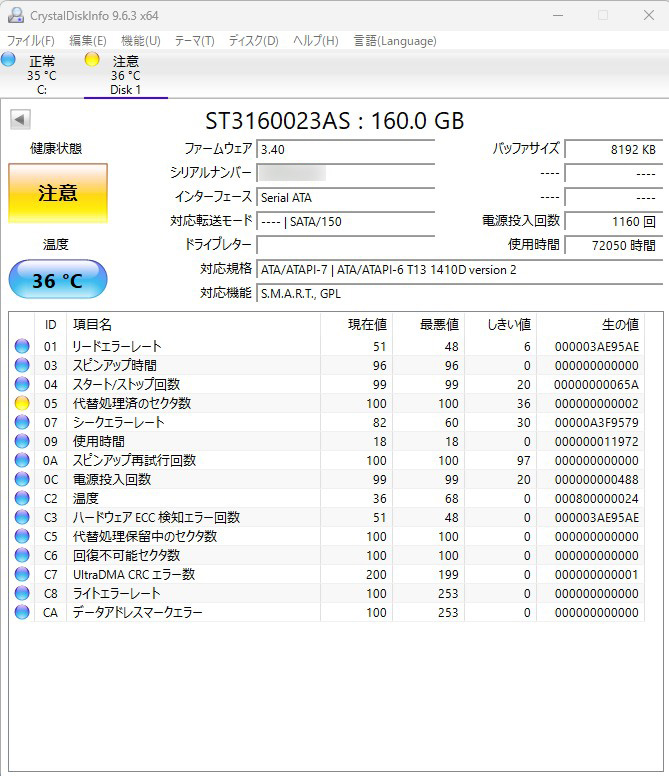669x776 pixels.
Task: Click raw value 000800000024 of 温度 row
Action: click(597, 498)
